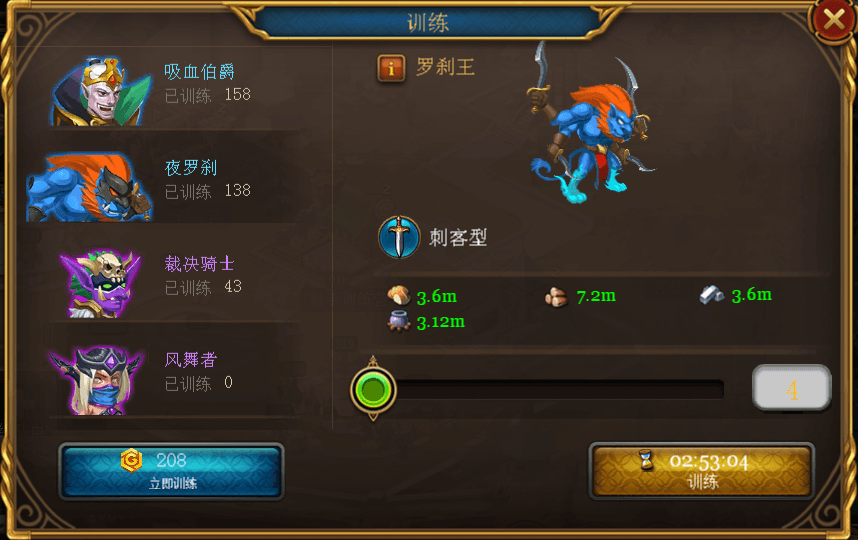Click the cauldron resource icon showing 3.12m

pos(399,321)
